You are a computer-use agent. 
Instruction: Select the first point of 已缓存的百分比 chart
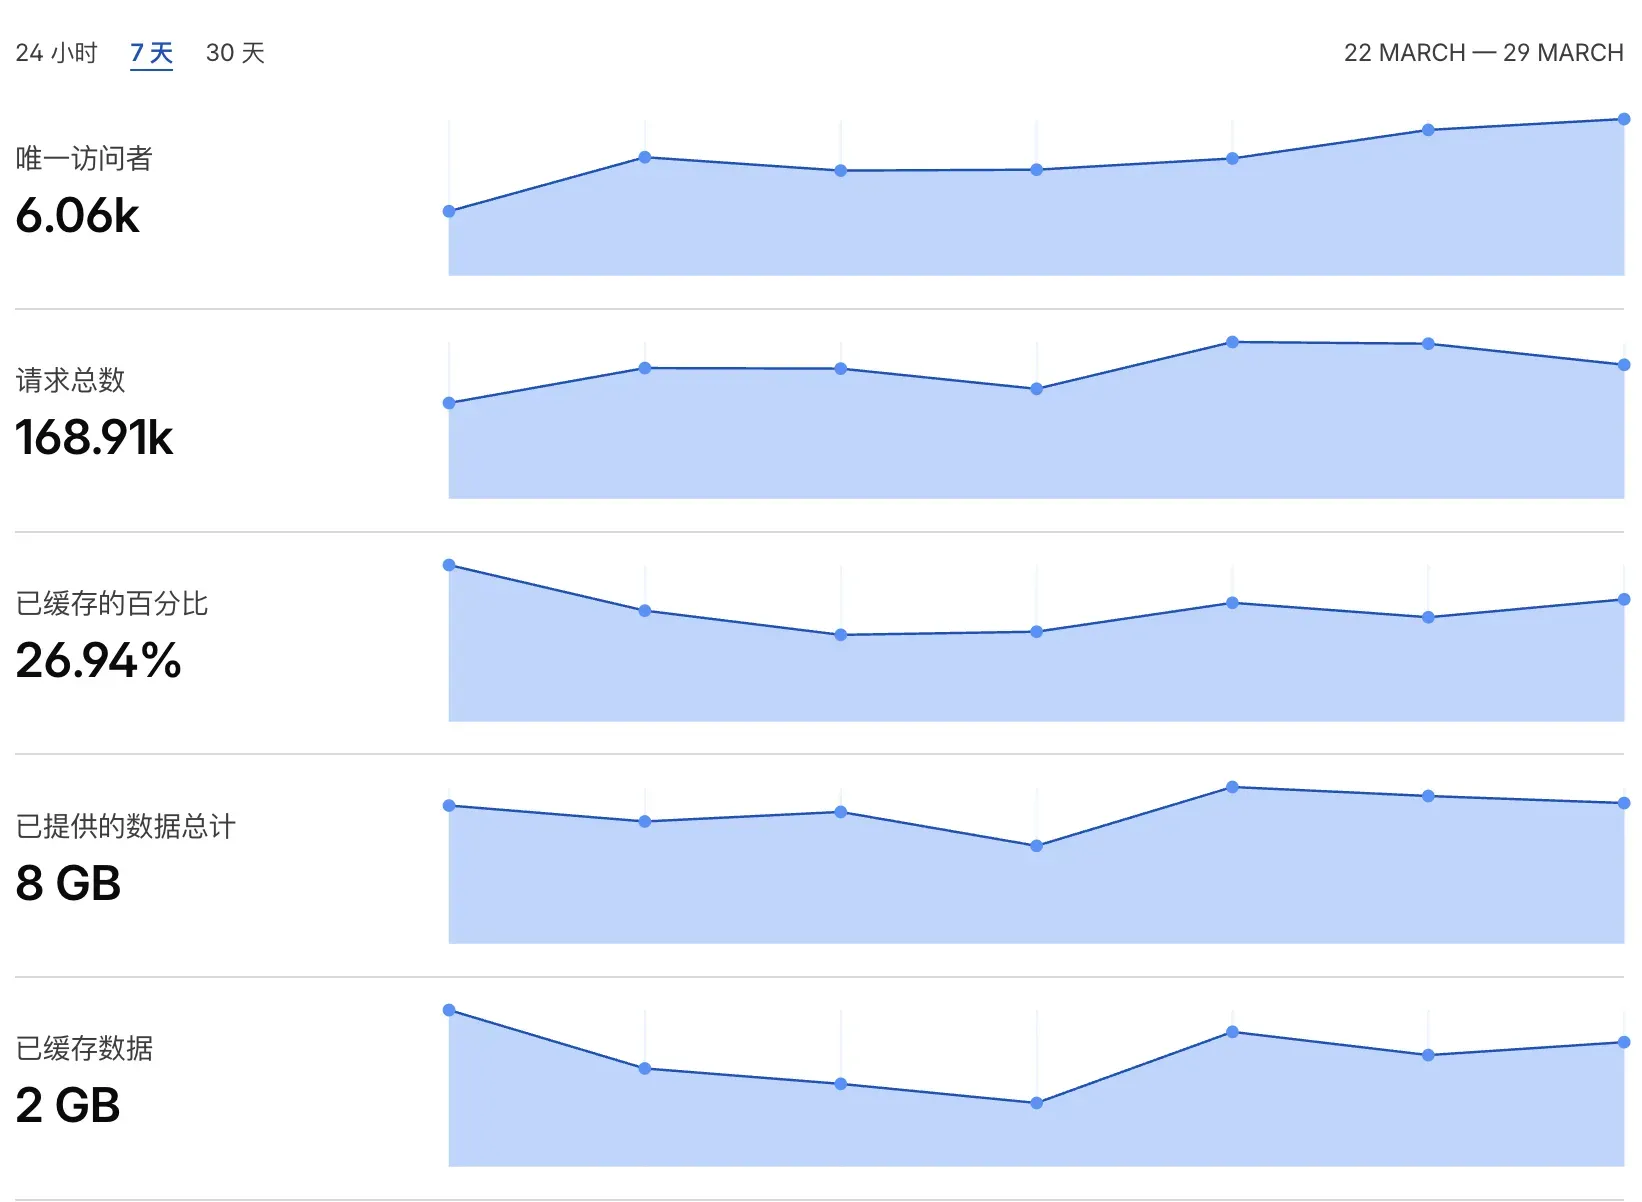(449, 565)
